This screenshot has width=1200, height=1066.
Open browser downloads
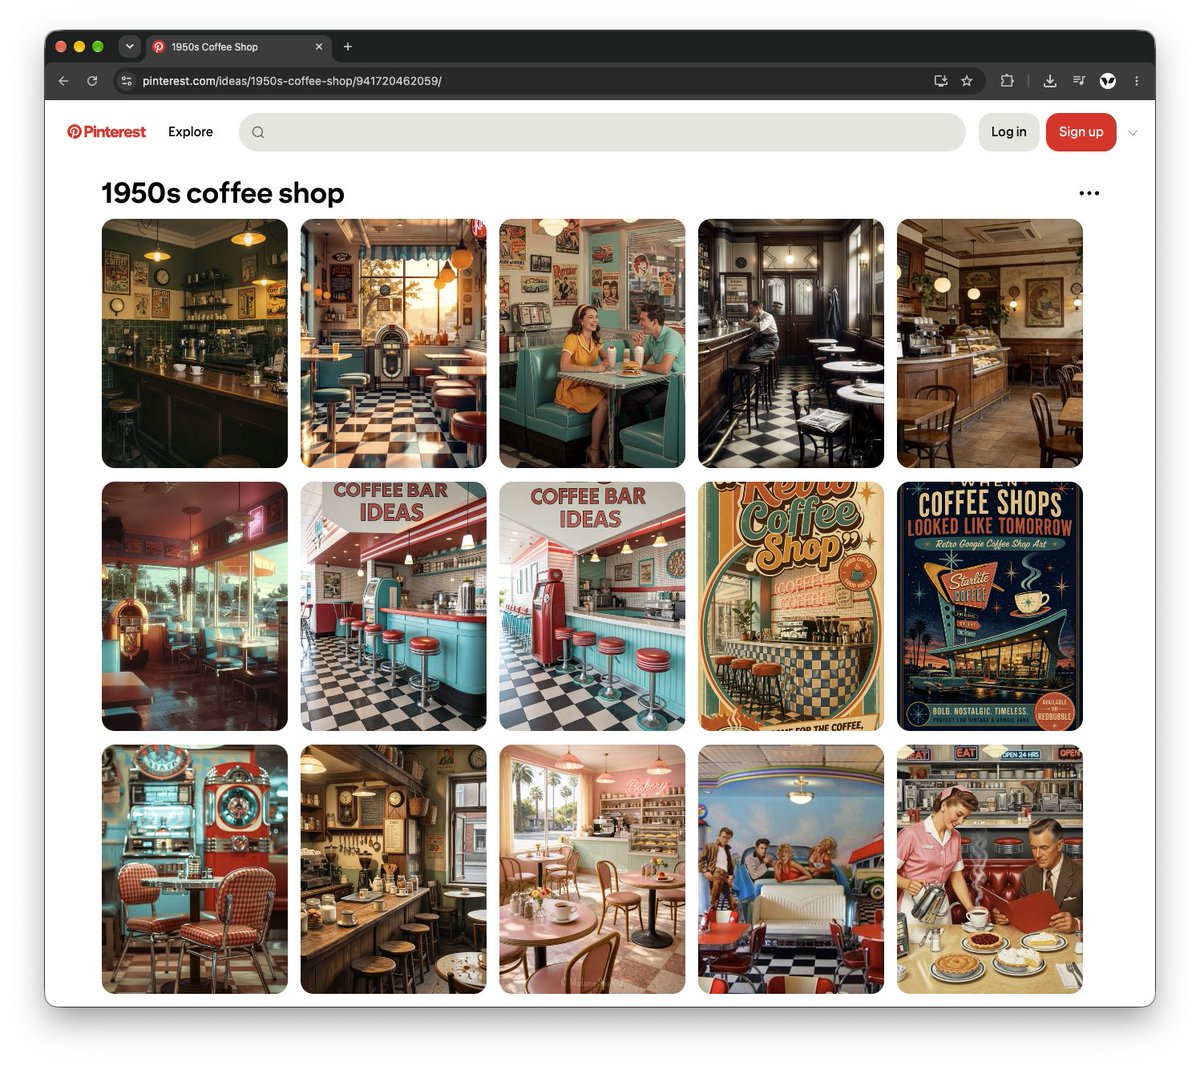1050,81
